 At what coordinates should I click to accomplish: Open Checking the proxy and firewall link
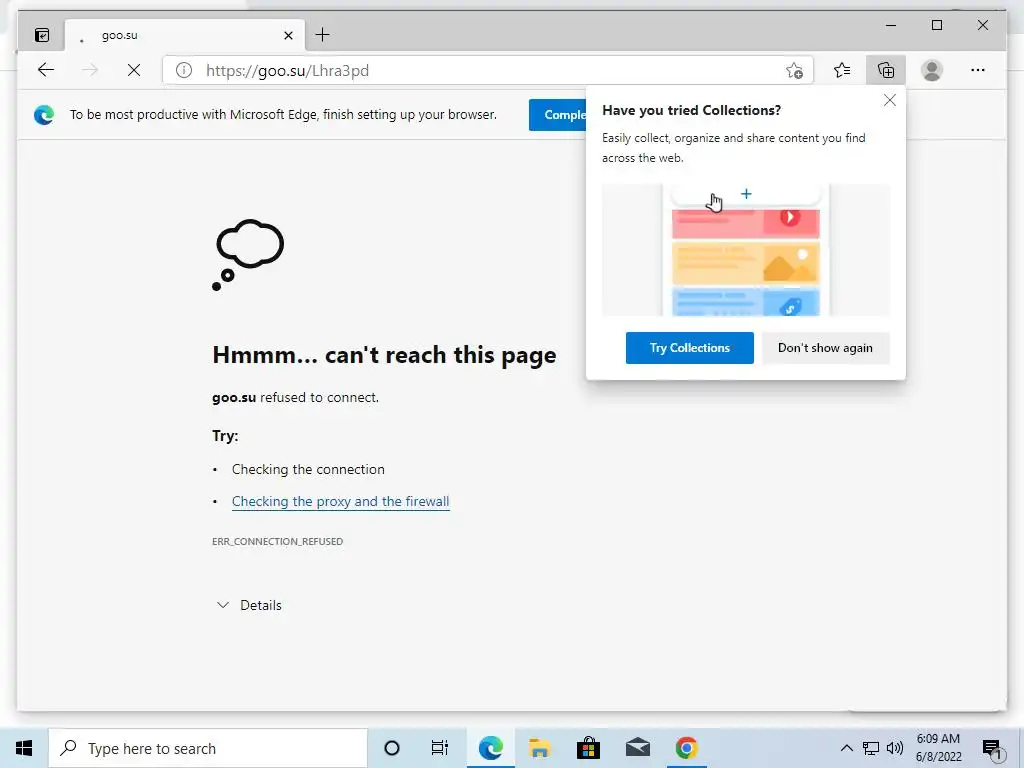341,502
